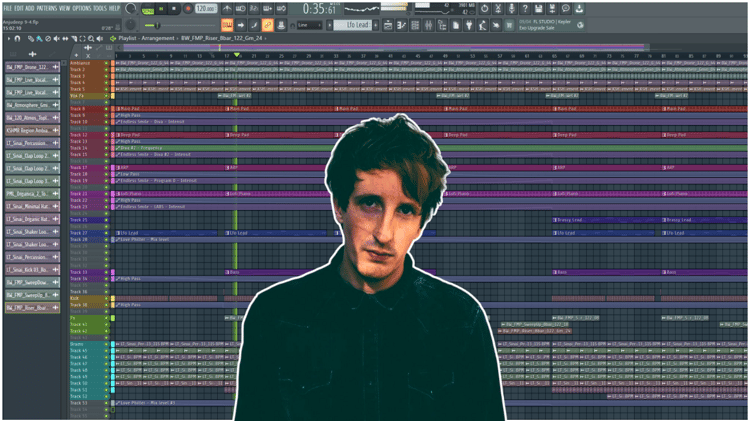Open the tempo tapper icon
Image resolution: width=750 pixels, height=421 pixels.
tap(482, 25)
